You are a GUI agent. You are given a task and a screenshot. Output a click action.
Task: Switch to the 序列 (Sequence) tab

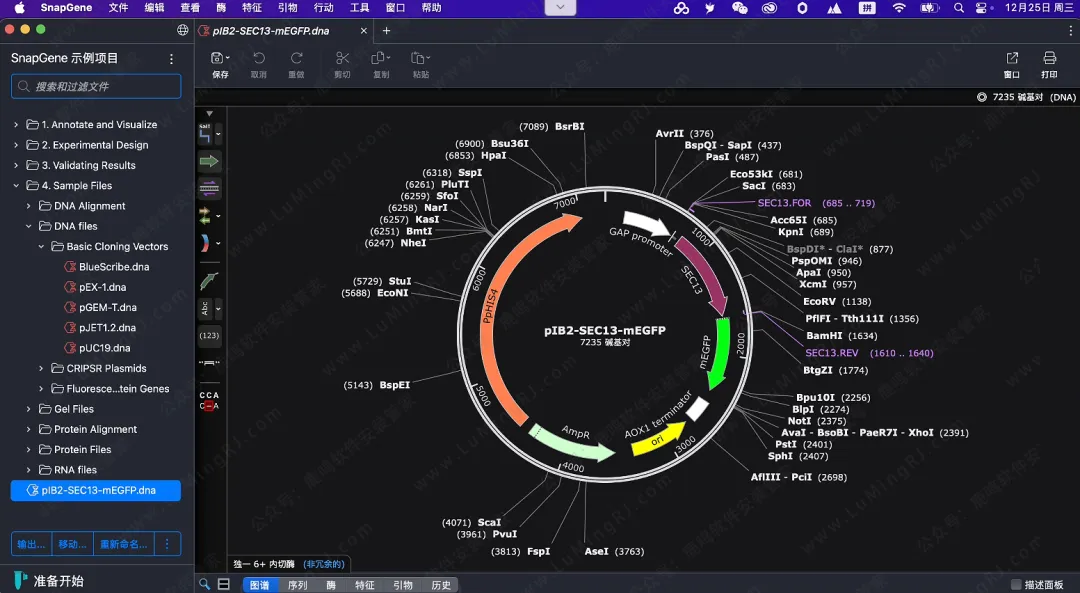coord(297,585)
